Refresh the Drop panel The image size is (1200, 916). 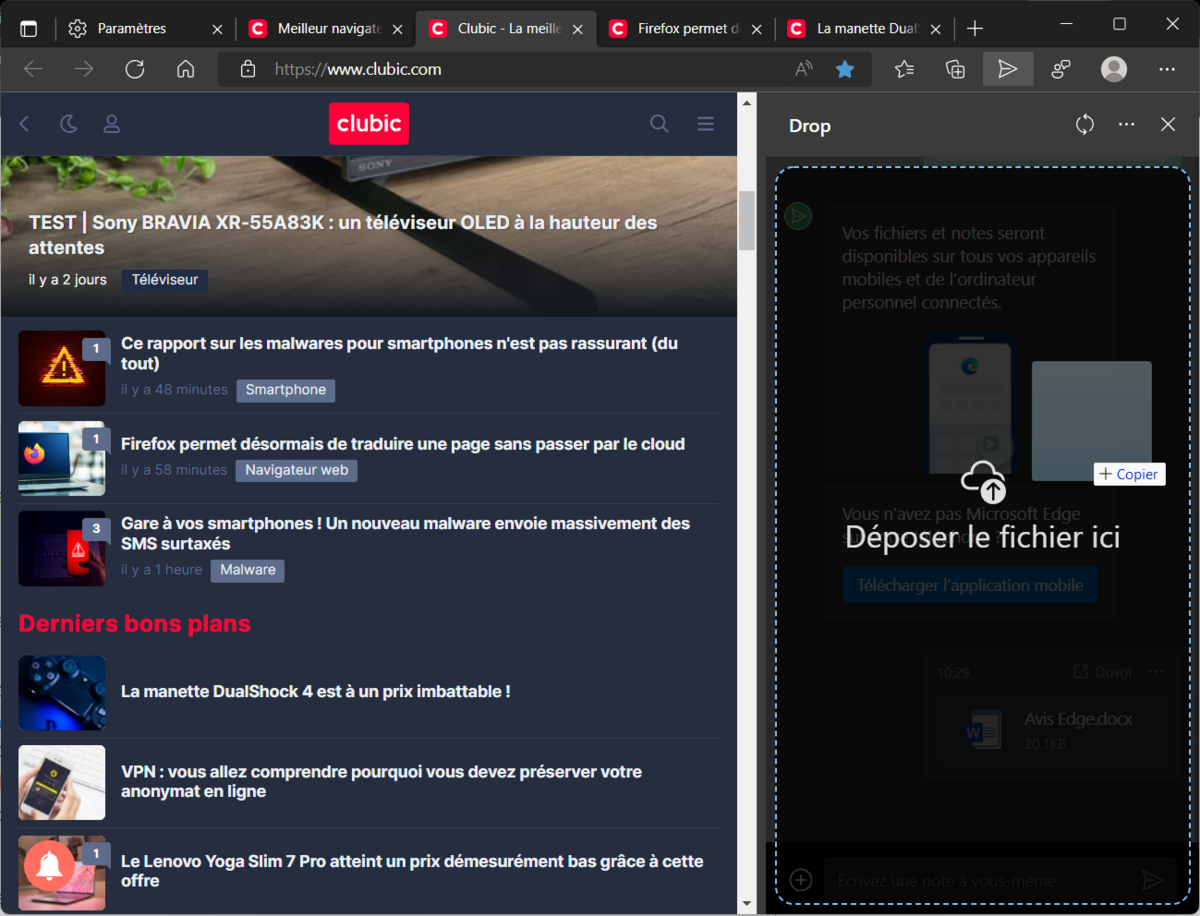(x=1085, y=125)
